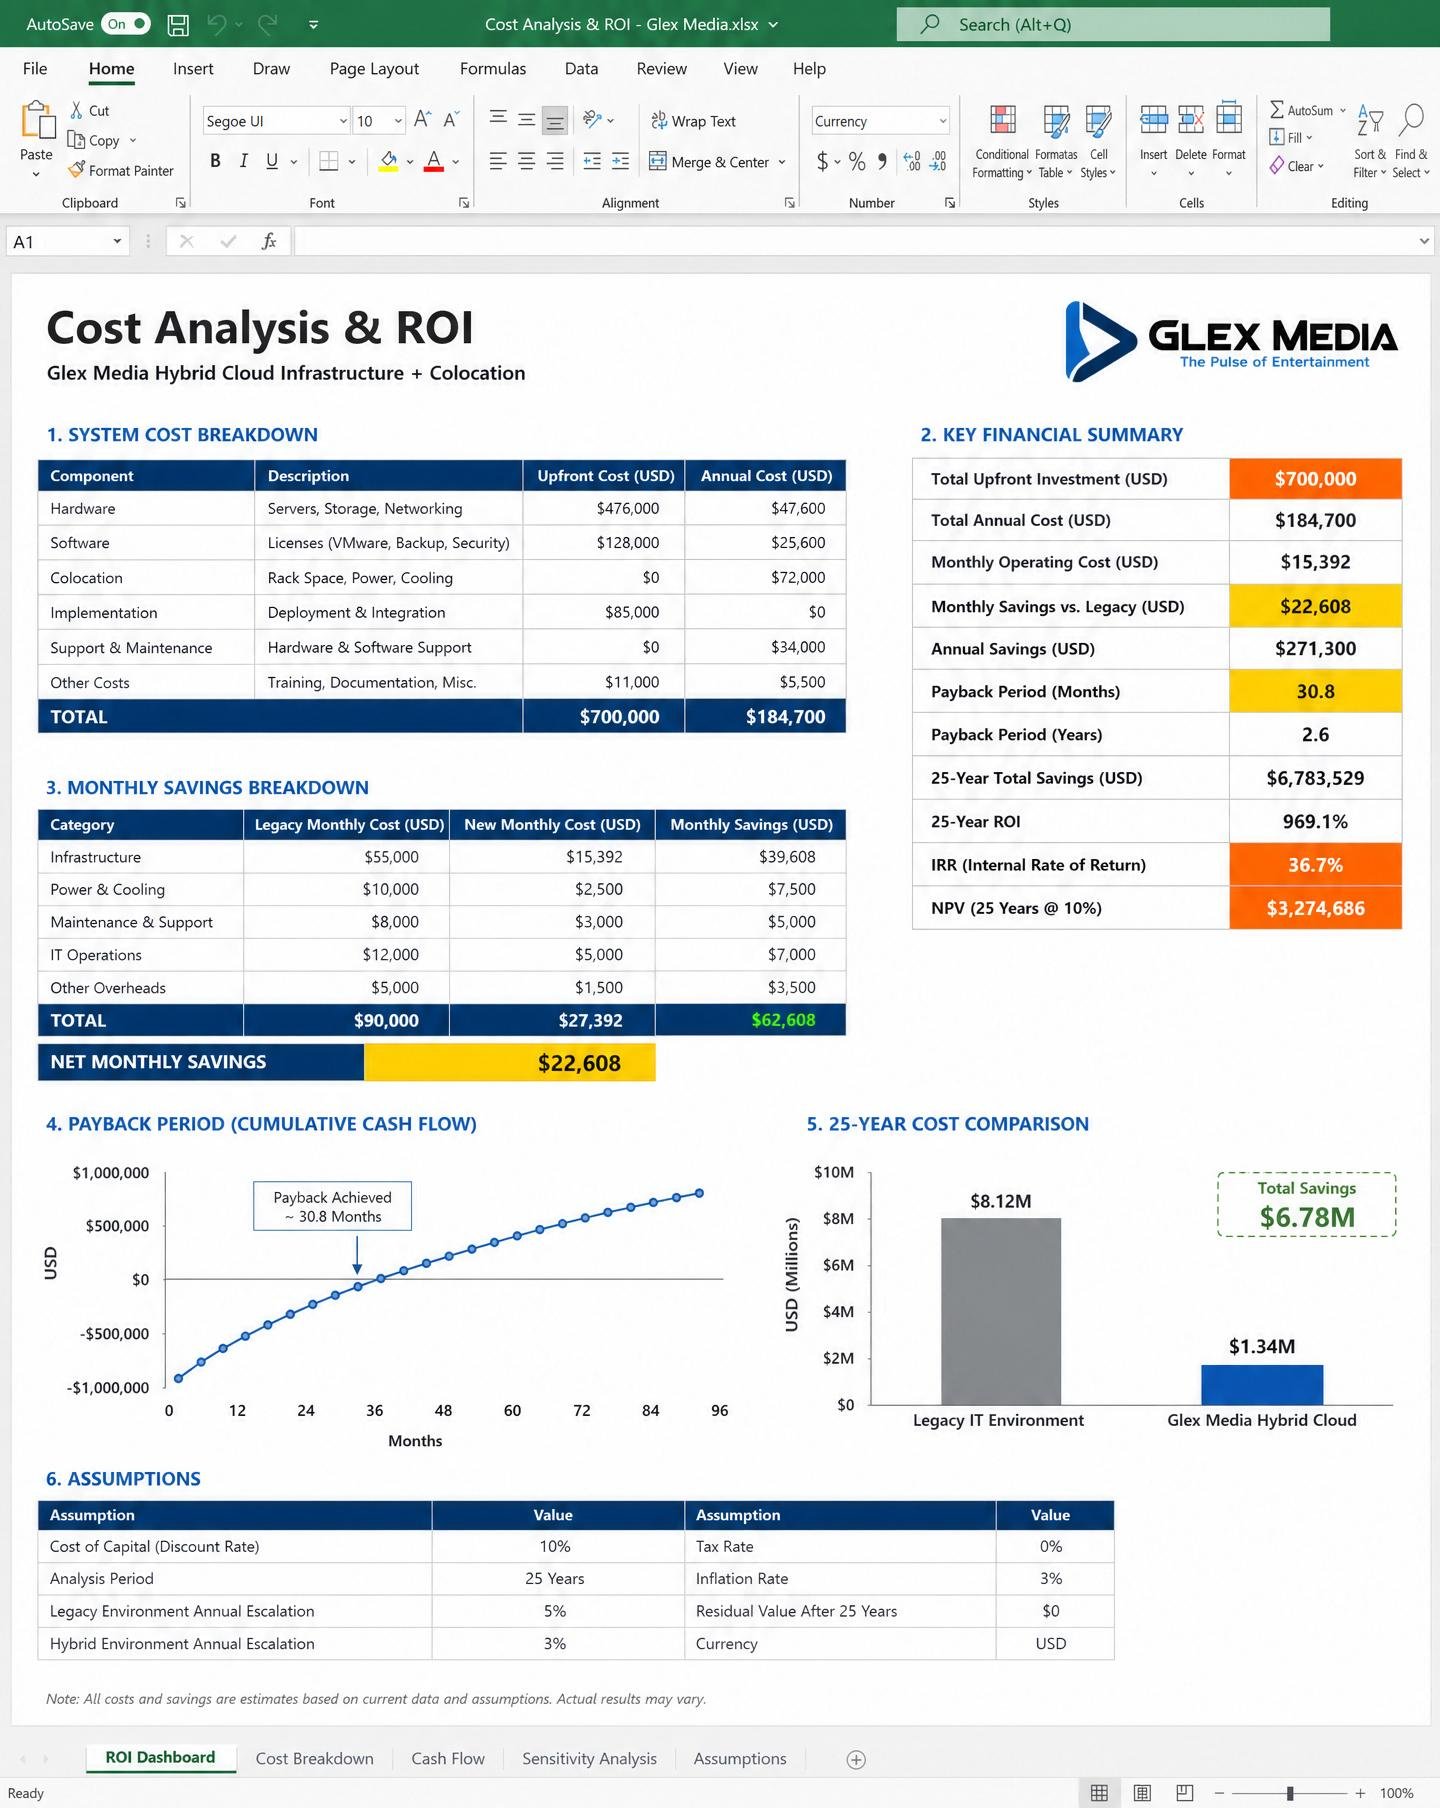
Task: Open the File menu
Action: pyautogui.click(x=35, y=68)
